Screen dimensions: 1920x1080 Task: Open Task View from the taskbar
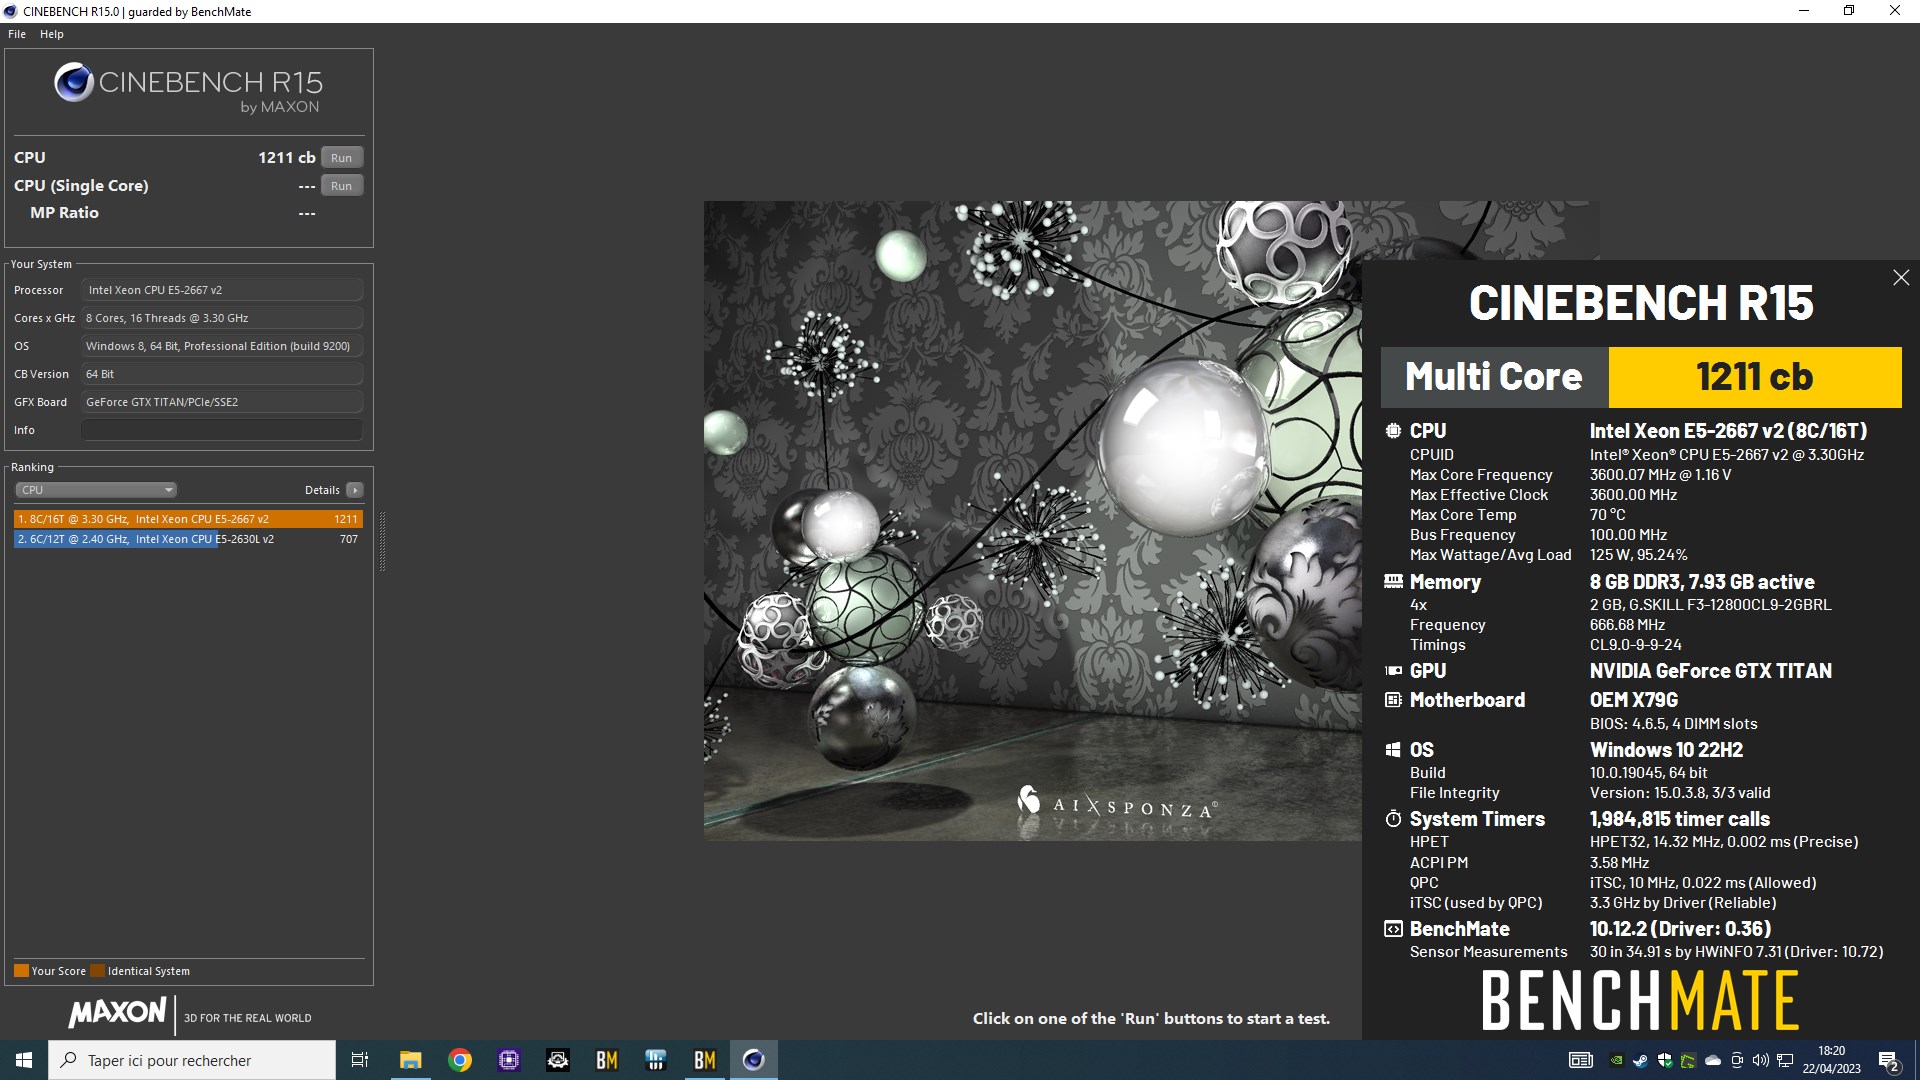(360, 1060)
